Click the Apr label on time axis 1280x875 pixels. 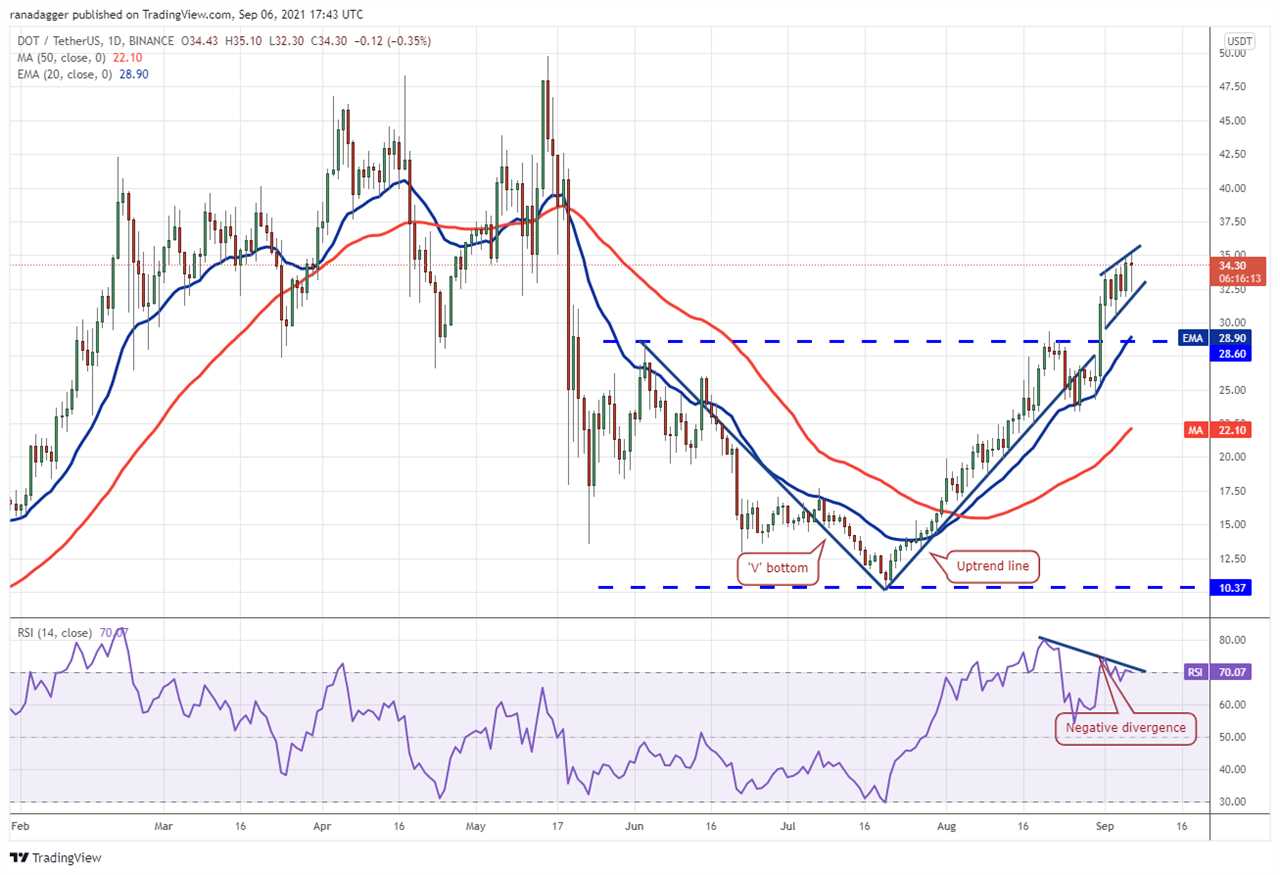point(322,828)
